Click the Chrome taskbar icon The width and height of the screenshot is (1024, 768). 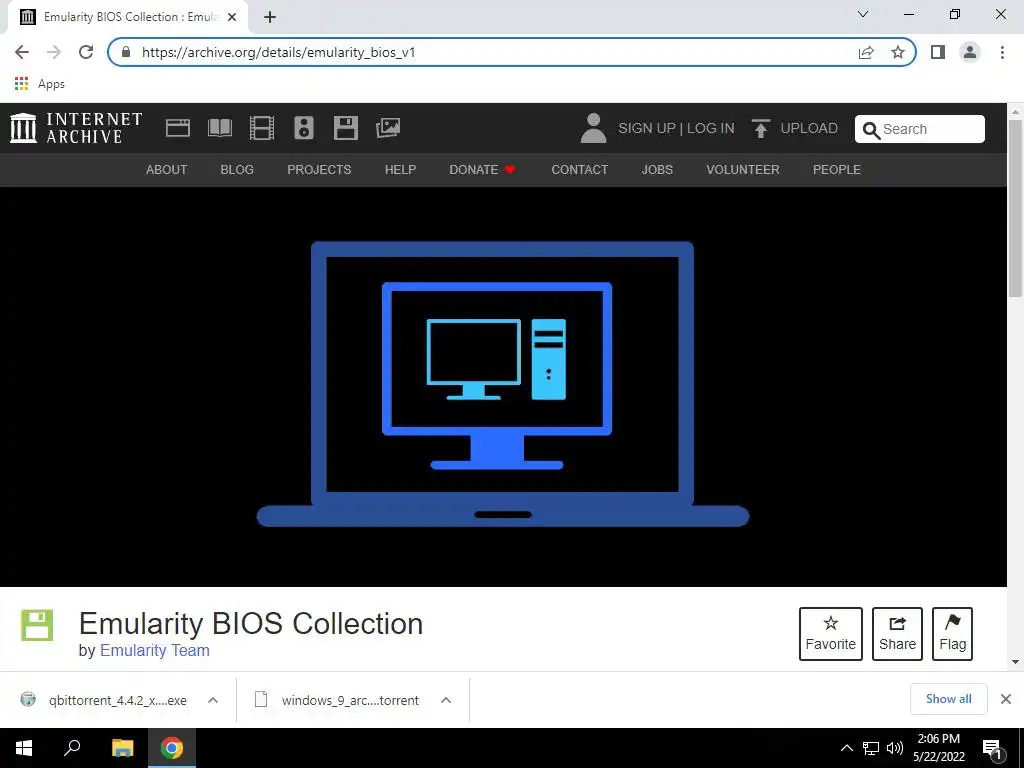tap(172, 748)
